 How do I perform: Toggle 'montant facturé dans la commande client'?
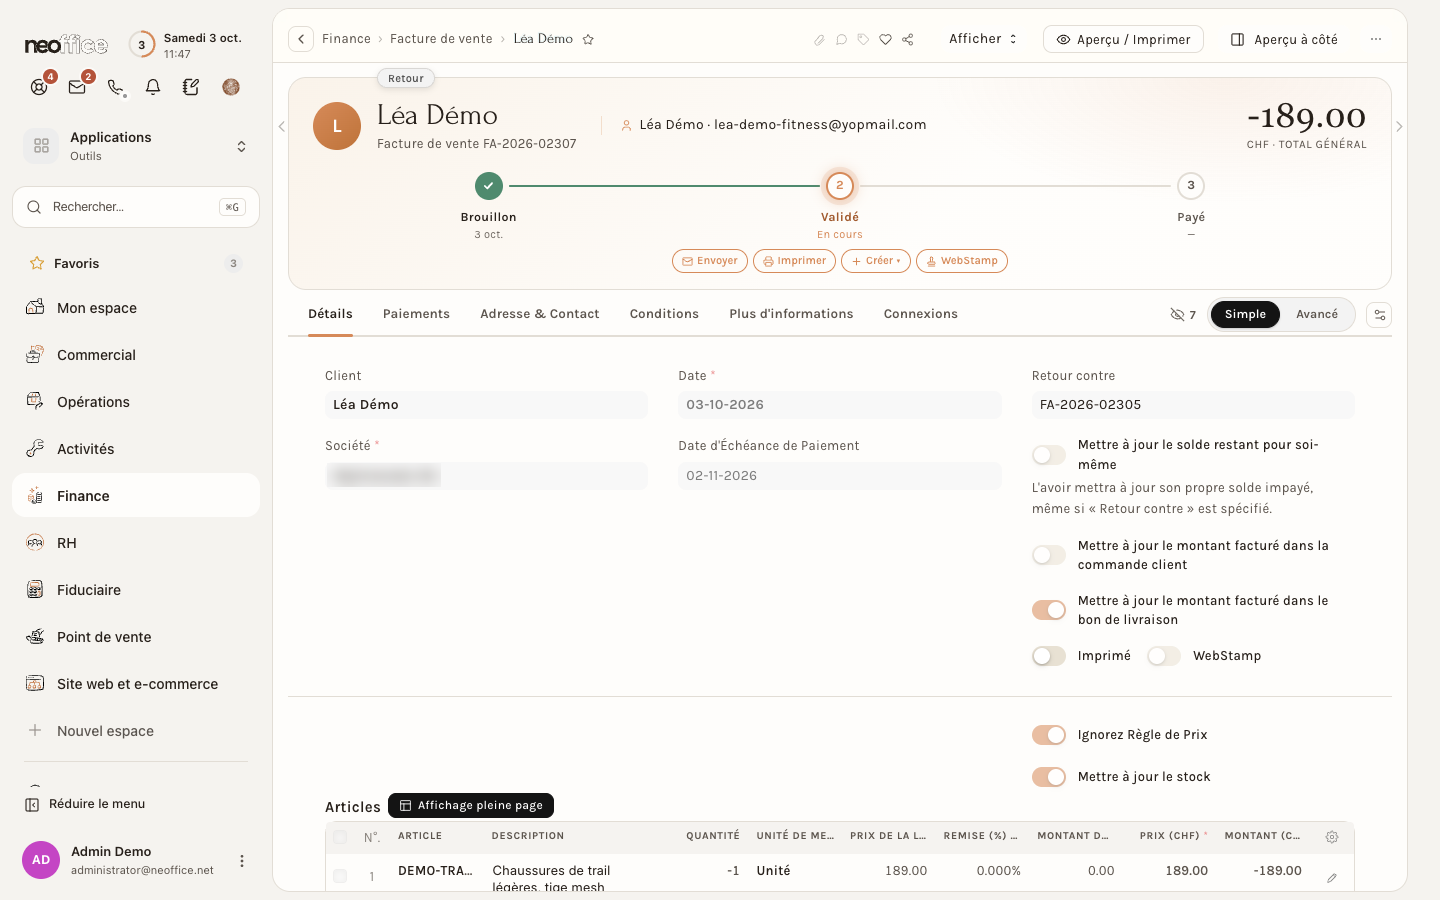1049,555
